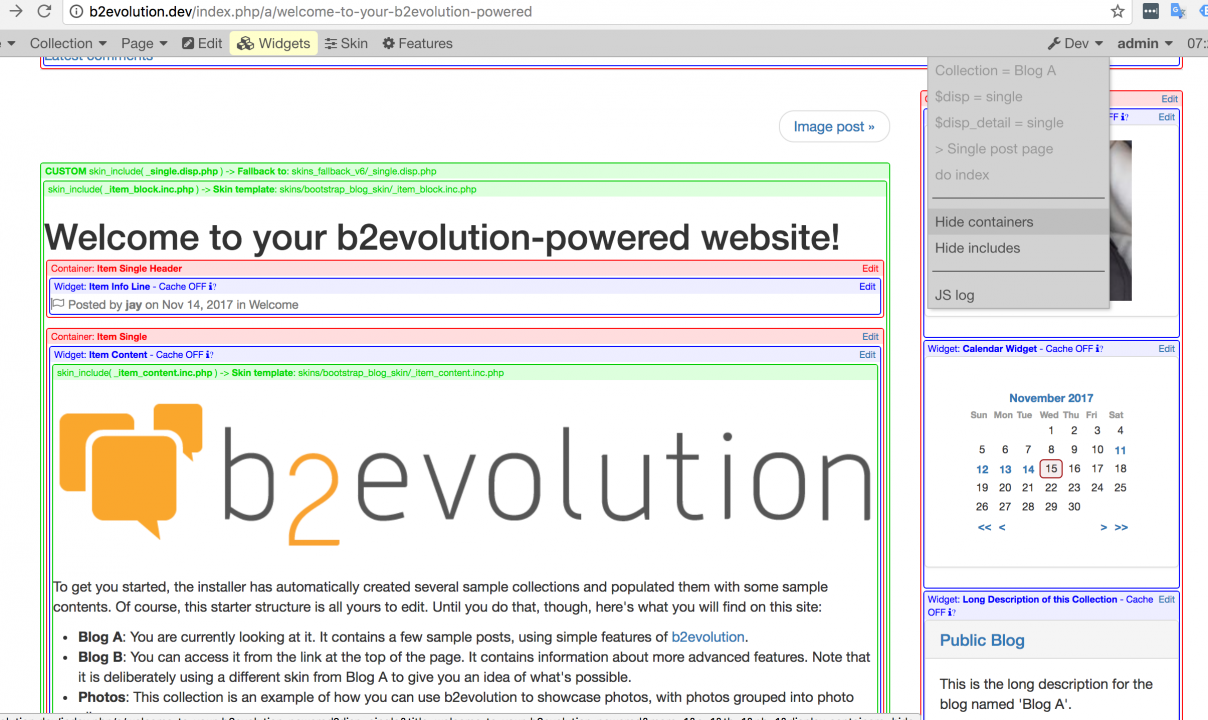Image resolution: width=1208 pixels, height=720 pixels.
Task: Click Edit on the Item Single Header container
Action: tap(870, 269)
